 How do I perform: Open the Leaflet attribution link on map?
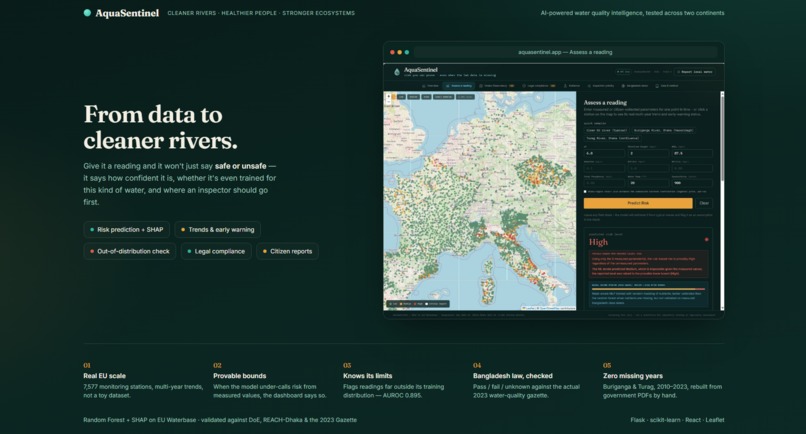tap(528, 308)
